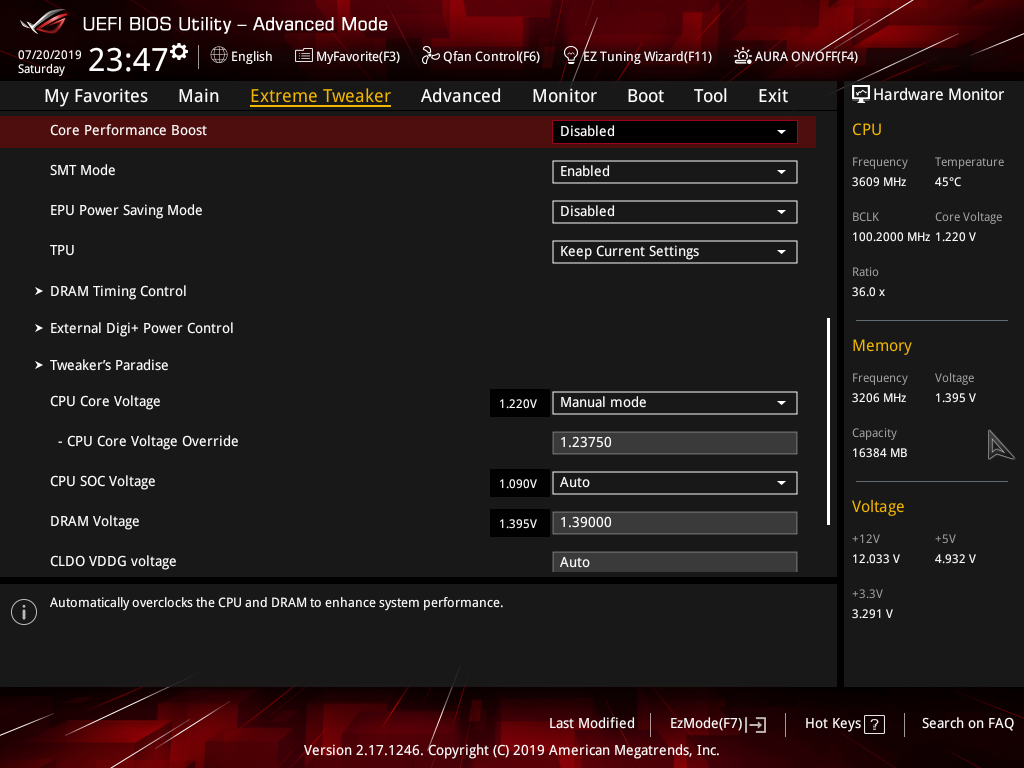The width and height of the screenshot is (1024, 768).
Task: Edit CLDO VDDG voltage Auto field
Action: 675,562
